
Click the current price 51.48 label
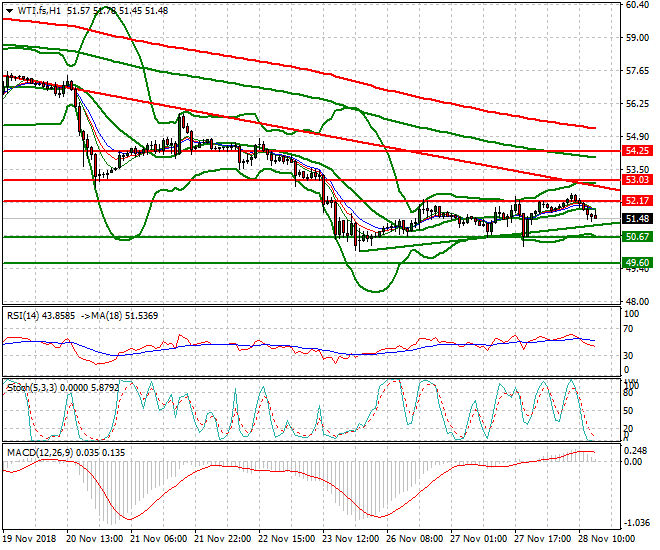click(x=637, y=218)
